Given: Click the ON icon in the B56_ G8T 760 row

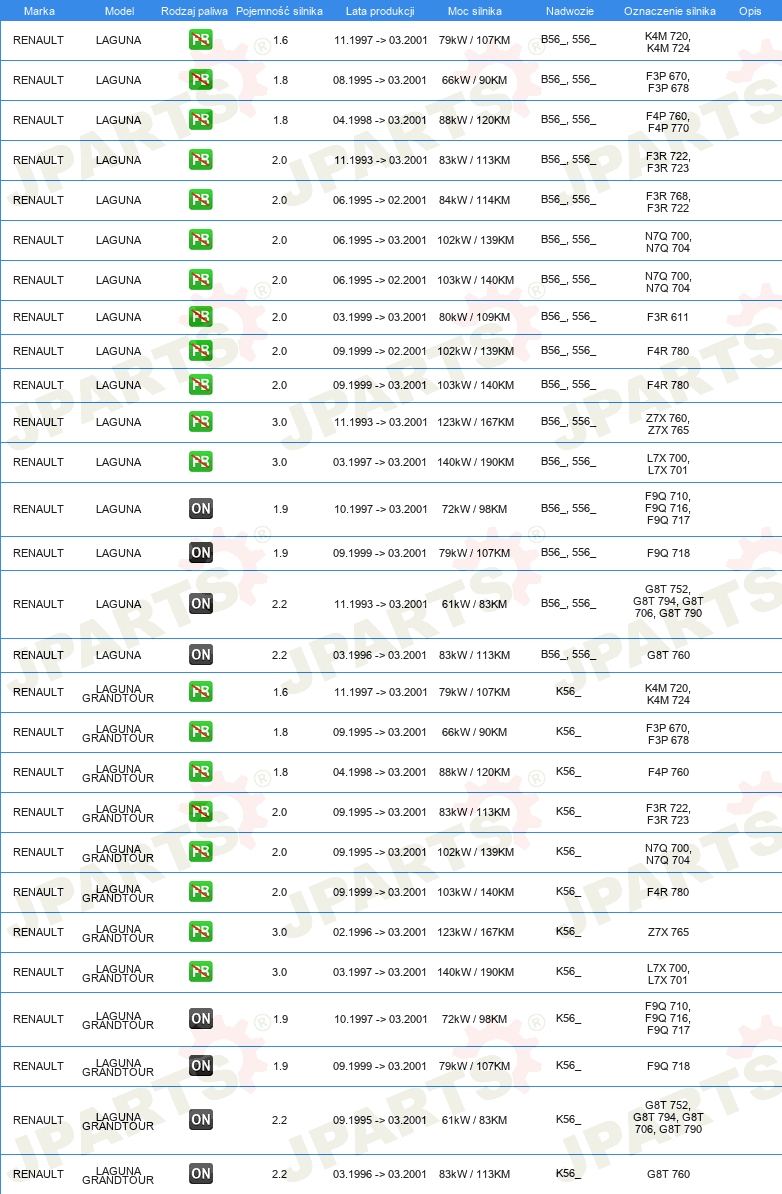Looking at the screenshot, I should click(x=201, y=655).
